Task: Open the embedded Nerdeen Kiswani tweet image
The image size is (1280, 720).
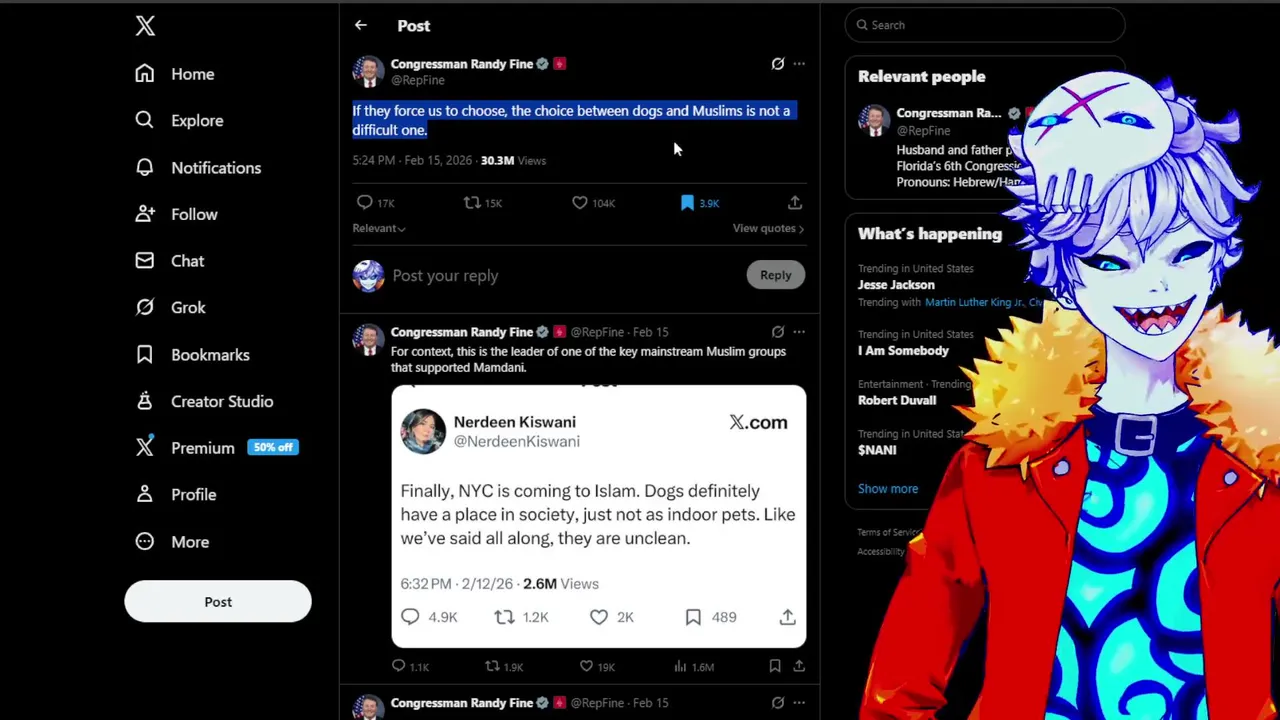Action: point(598,517)
